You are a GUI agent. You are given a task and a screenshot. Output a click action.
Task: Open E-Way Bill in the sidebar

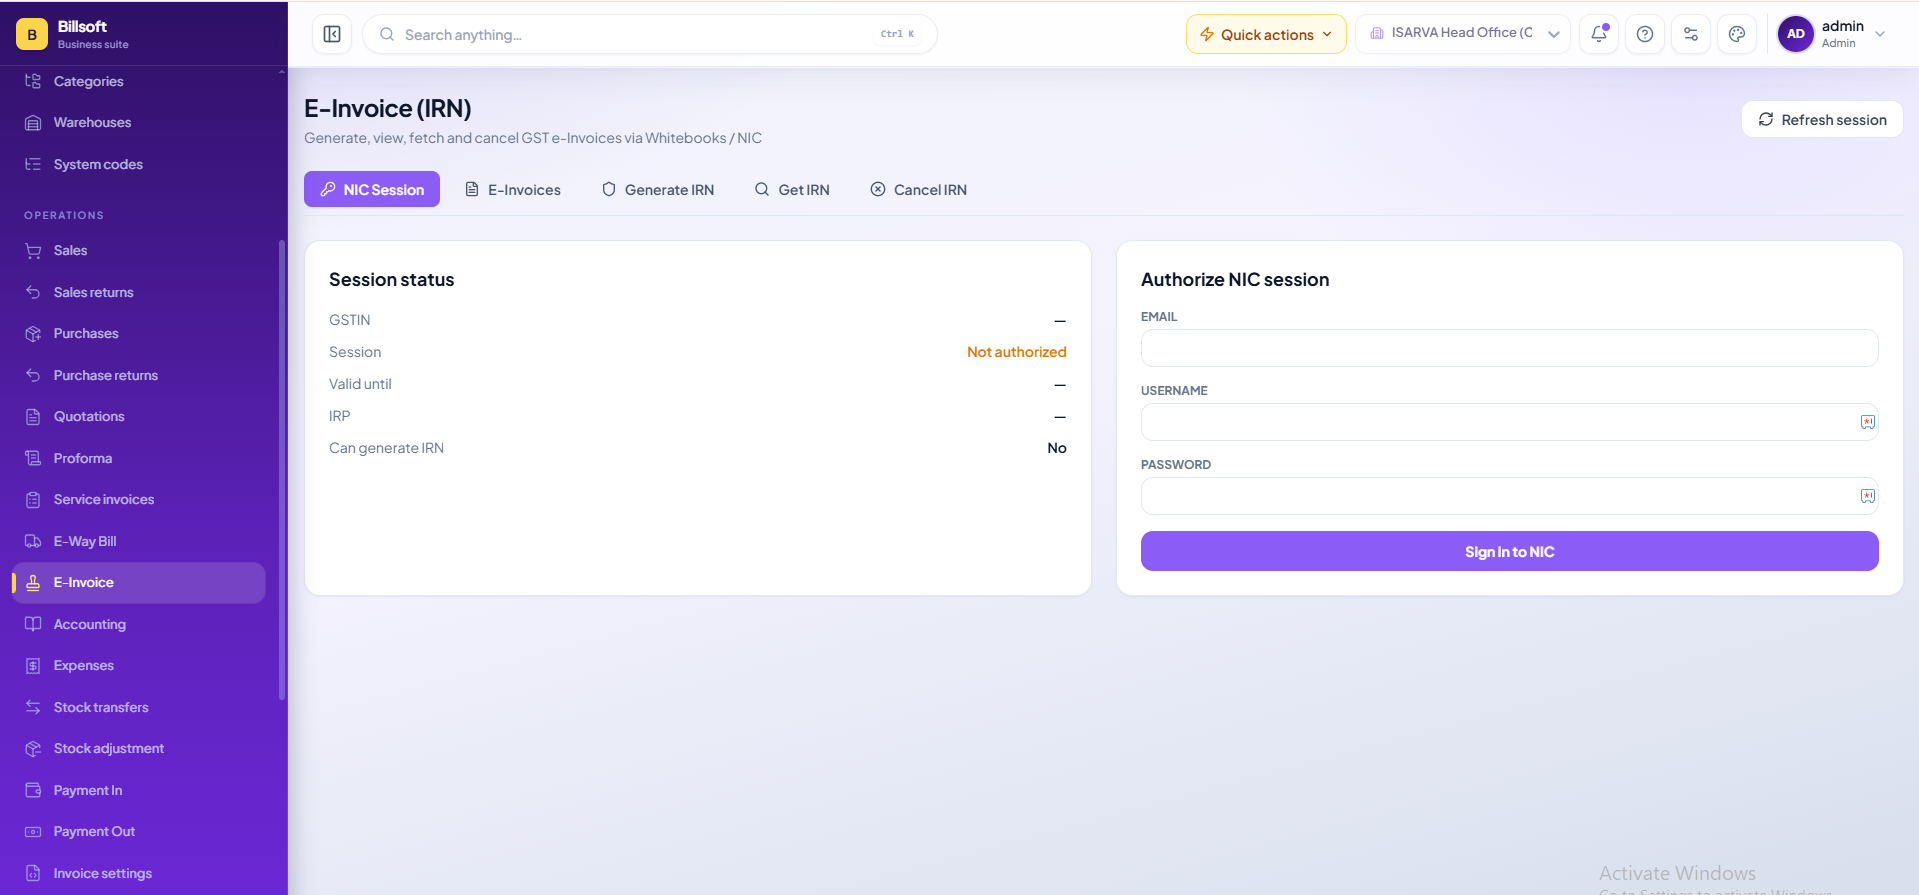pyautogui.click(x=139, y=541)
